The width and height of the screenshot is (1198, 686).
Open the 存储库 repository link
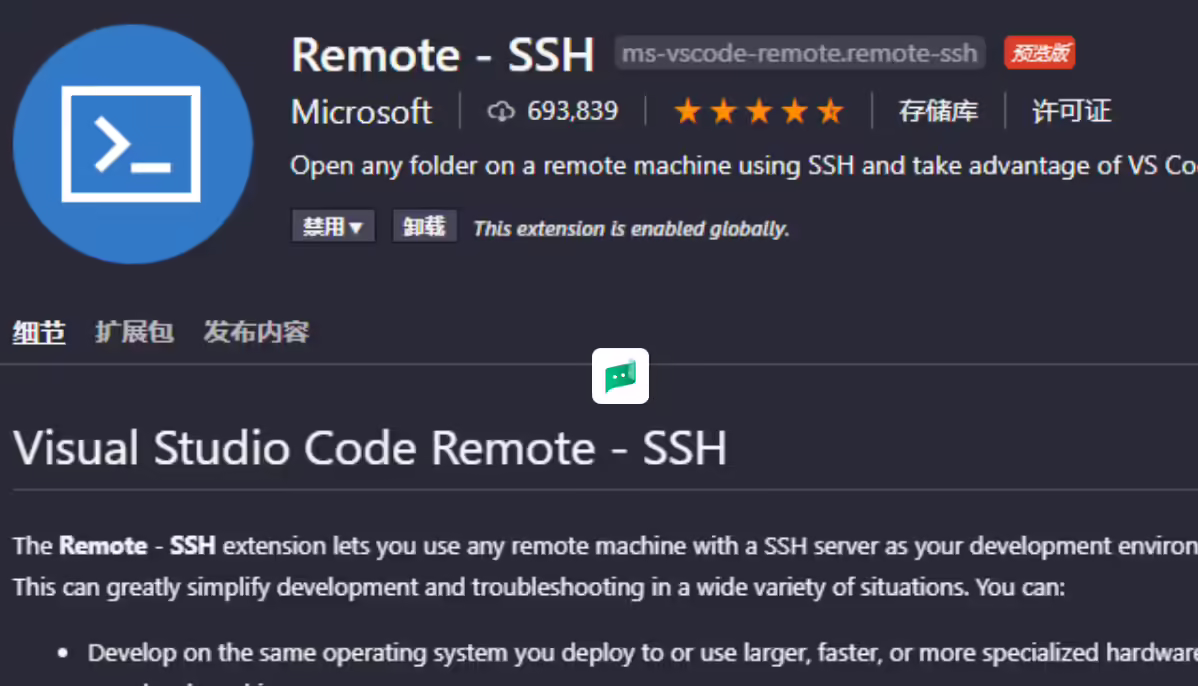(x=938, y=112)
